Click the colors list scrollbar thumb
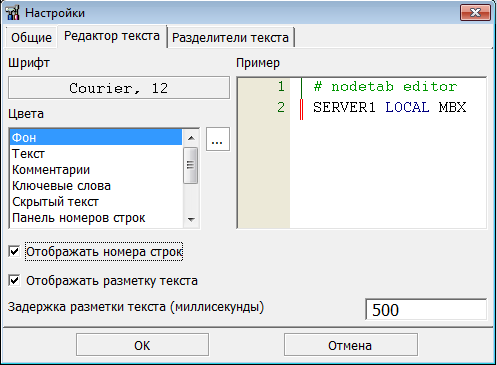The image size is (497, 365). pos(191,165)
